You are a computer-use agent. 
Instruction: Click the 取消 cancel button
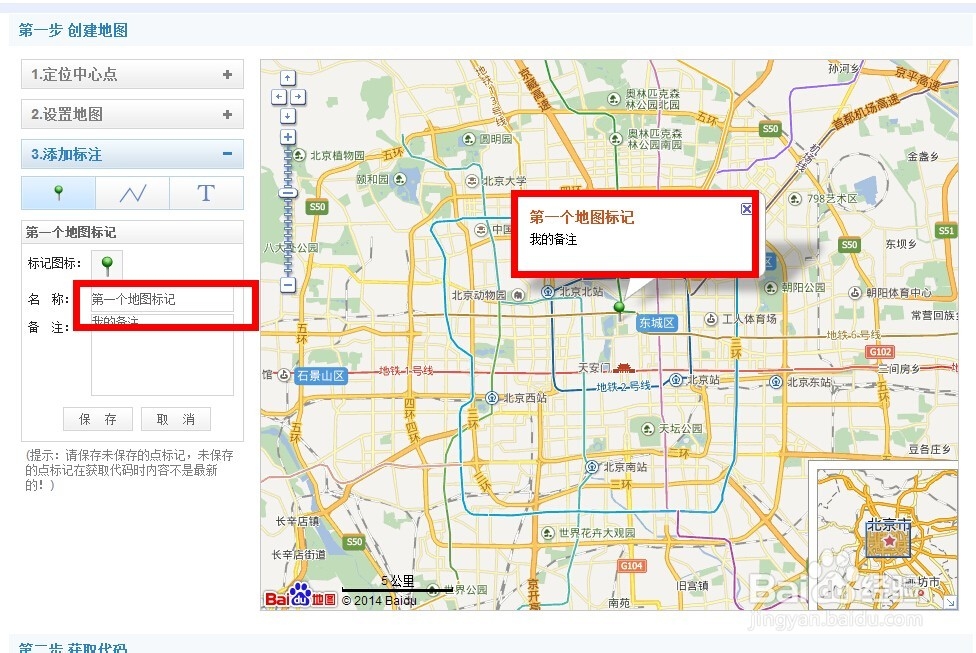pyautogui.click(x=175, y=419)
